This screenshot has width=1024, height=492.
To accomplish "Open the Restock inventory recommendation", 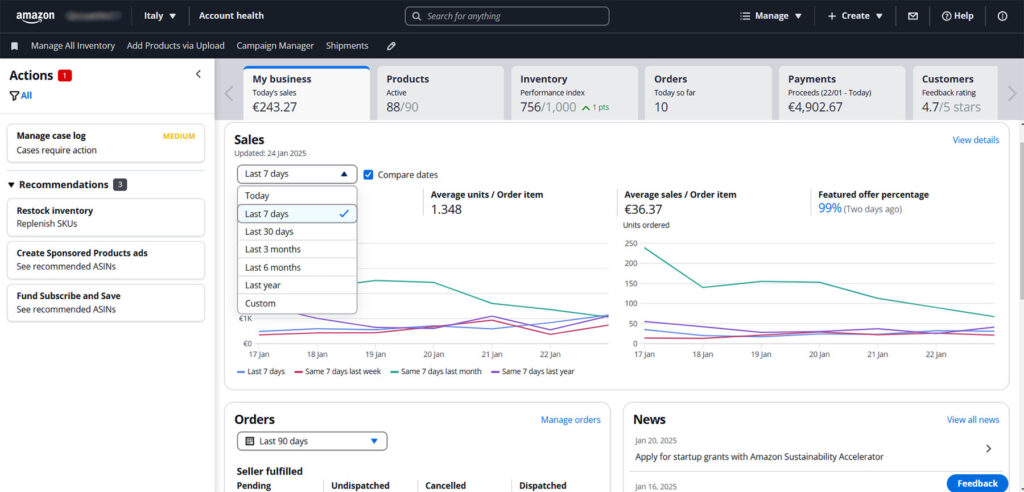I will click(106, 217).
